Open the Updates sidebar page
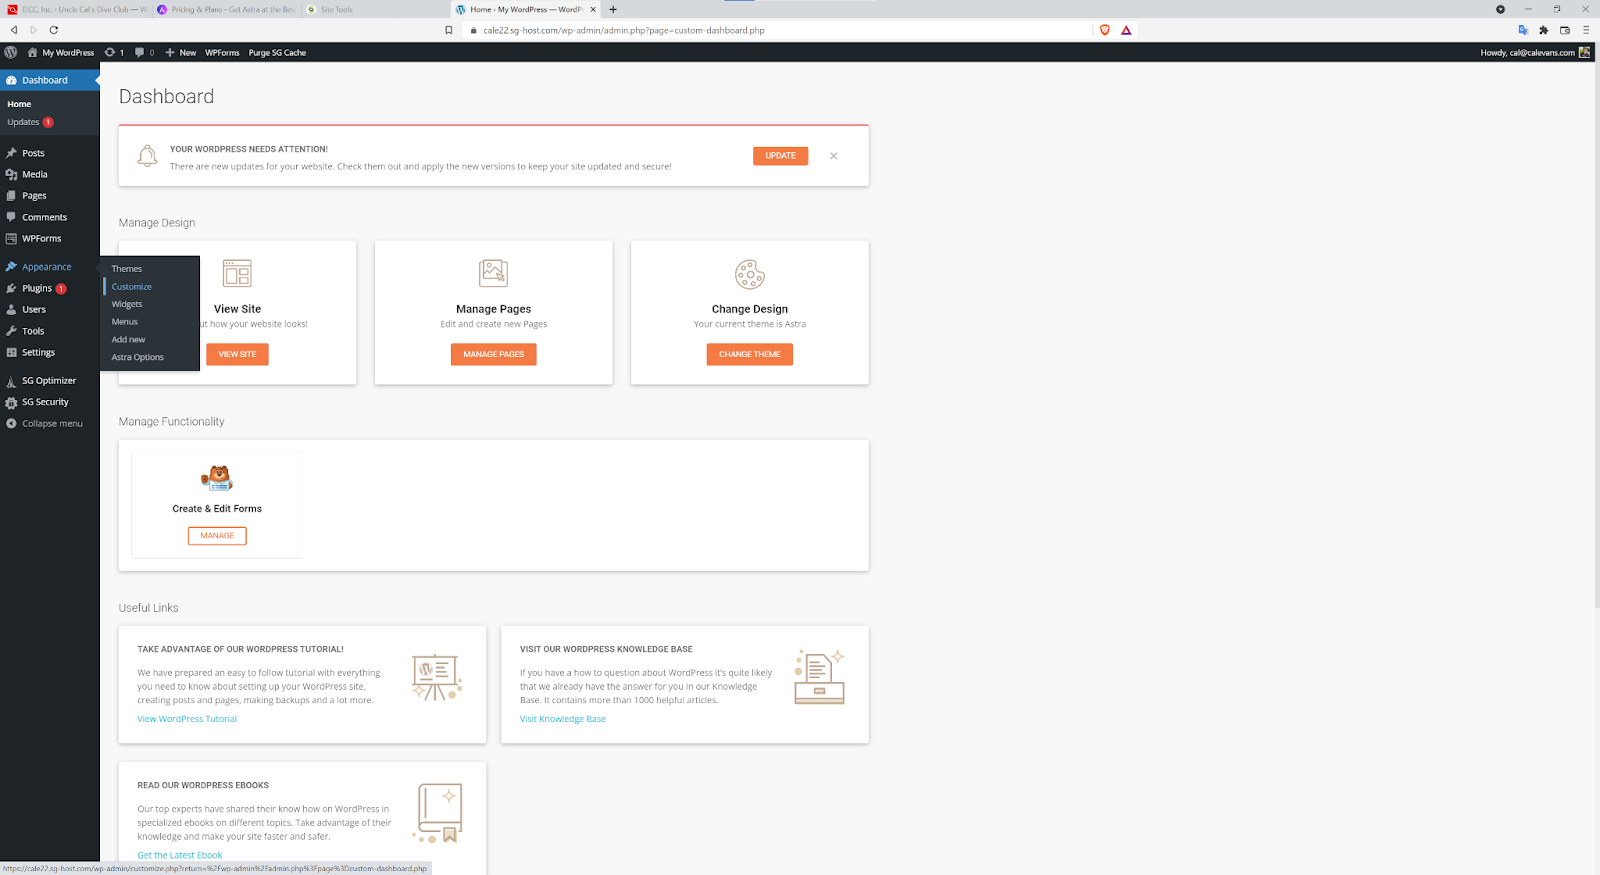Screen dimensions: 1600x875 click(x=30, y=122)
